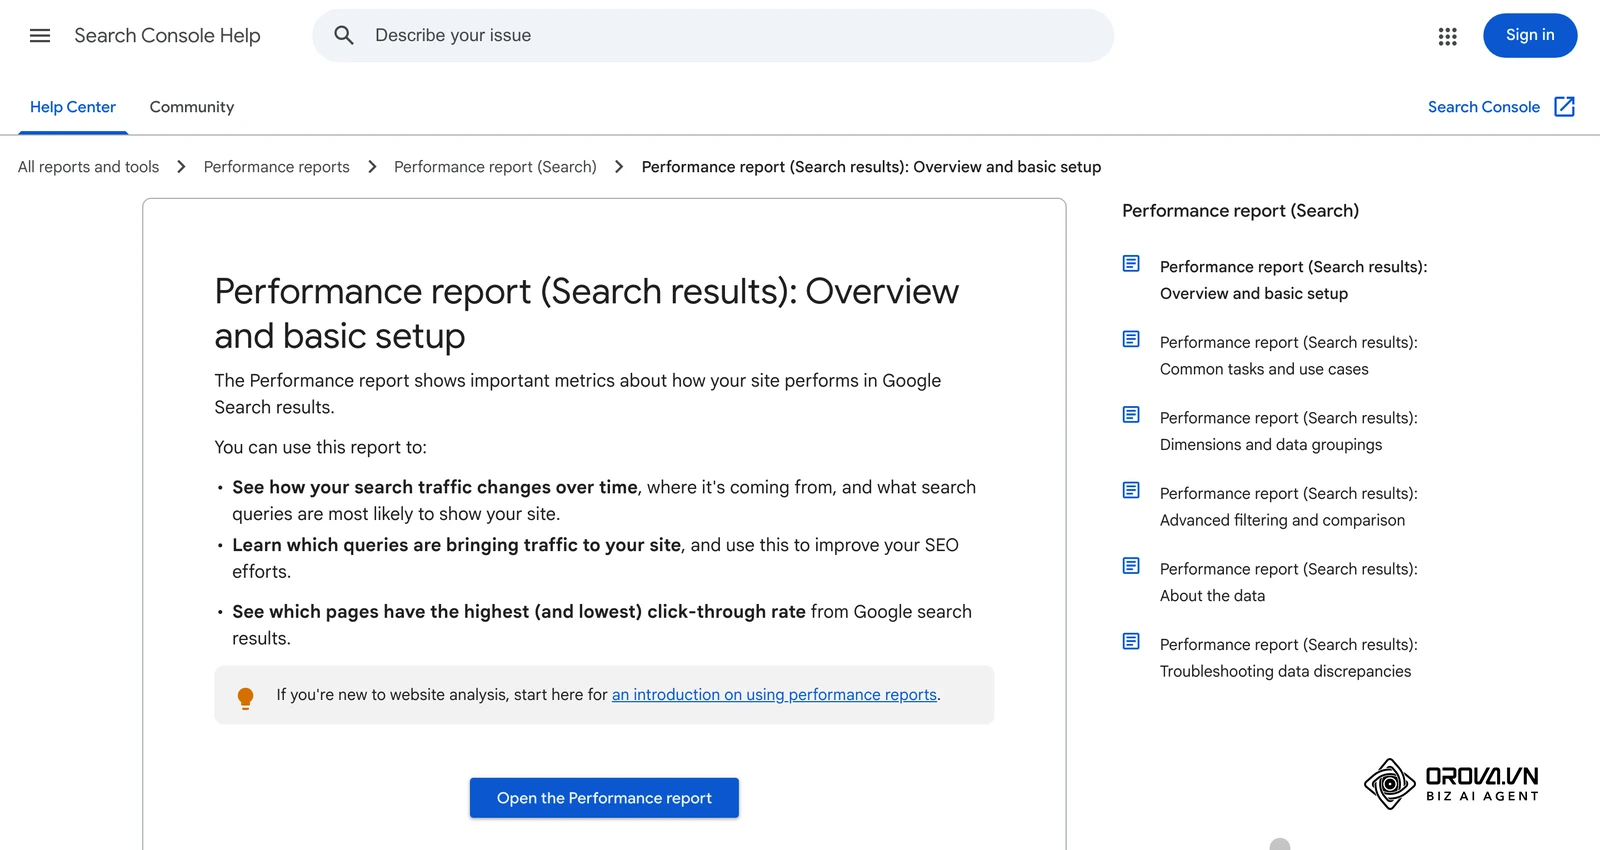Click chevron after Performance reports breadcrumb
This screenshot has width=1600, height=850.
pyautogui.click(x=372, y=167)
